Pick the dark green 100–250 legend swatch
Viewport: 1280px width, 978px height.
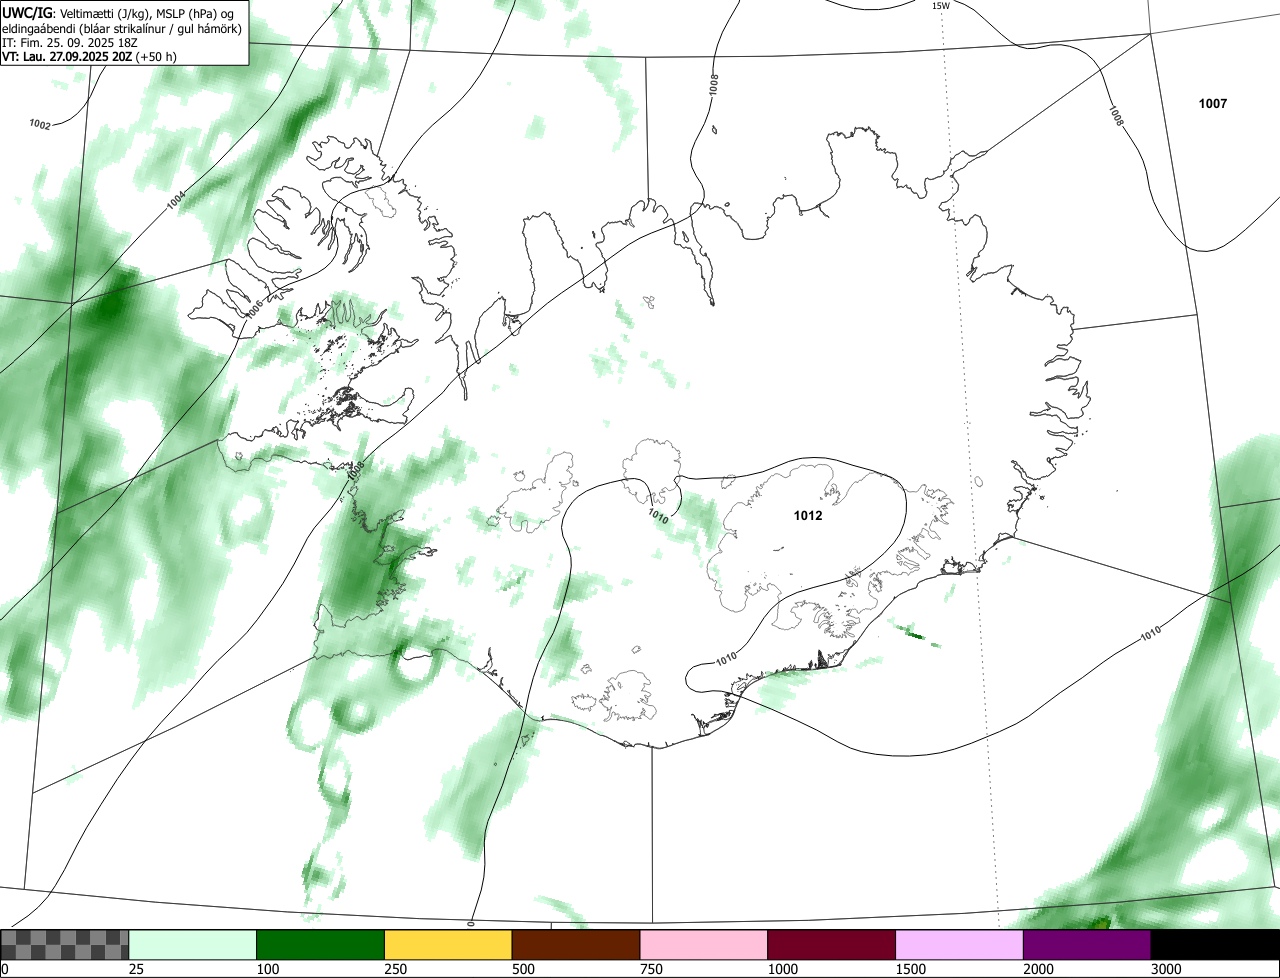(321, 944)
